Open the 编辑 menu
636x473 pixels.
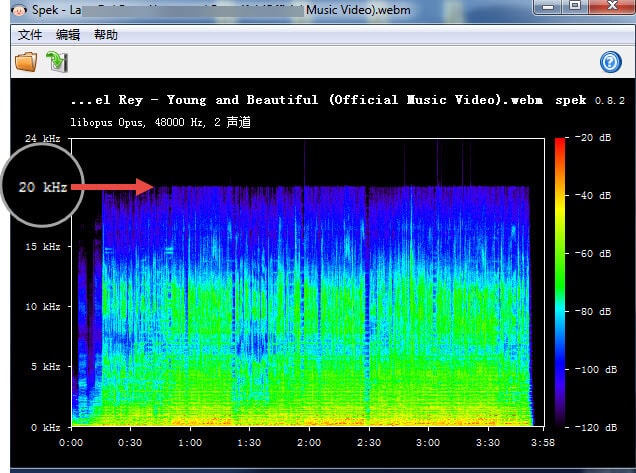point(68,35)
